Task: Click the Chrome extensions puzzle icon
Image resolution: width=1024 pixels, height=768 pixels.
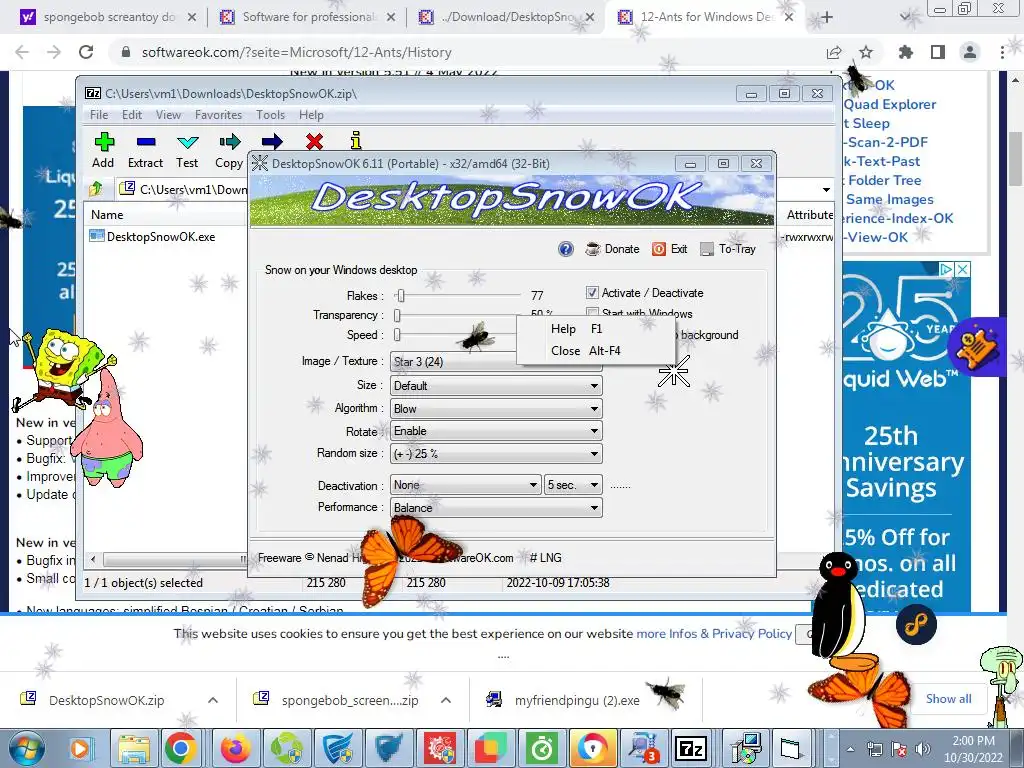Action: [x=906, y=52]
